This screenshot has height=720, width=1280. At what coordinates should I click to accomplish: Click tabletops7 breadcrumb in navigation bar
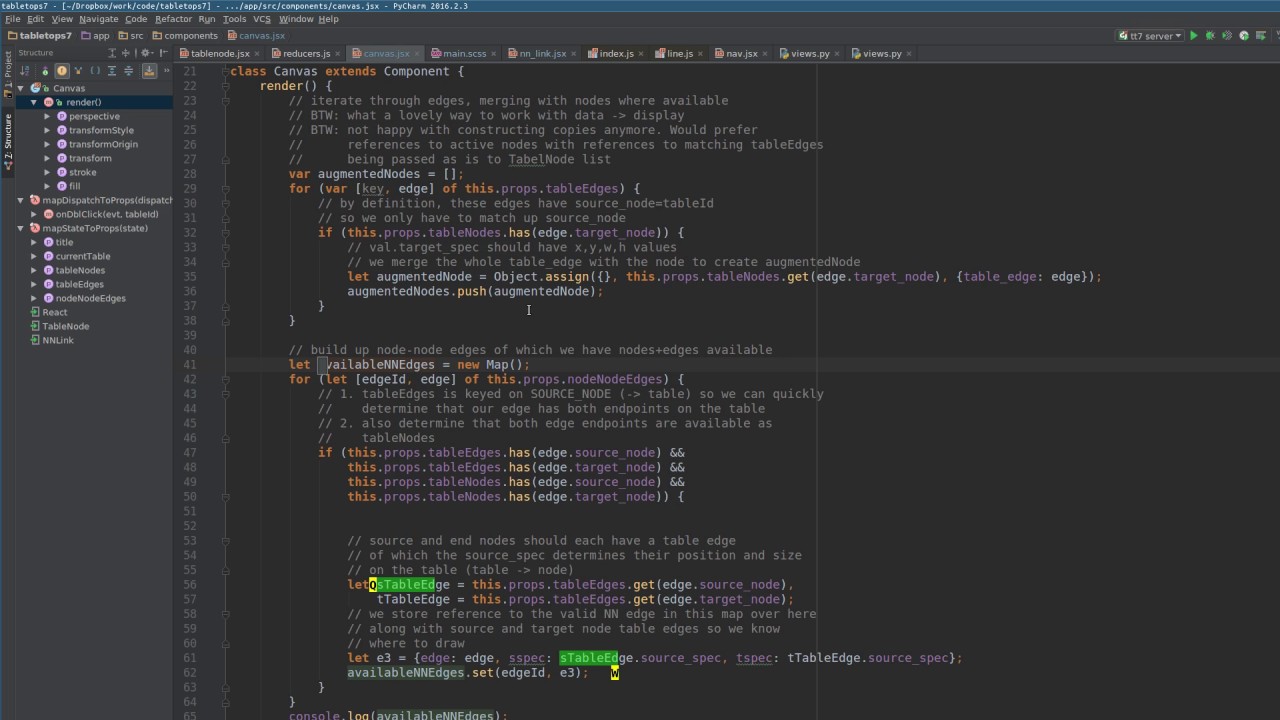(x=40, y=36)
